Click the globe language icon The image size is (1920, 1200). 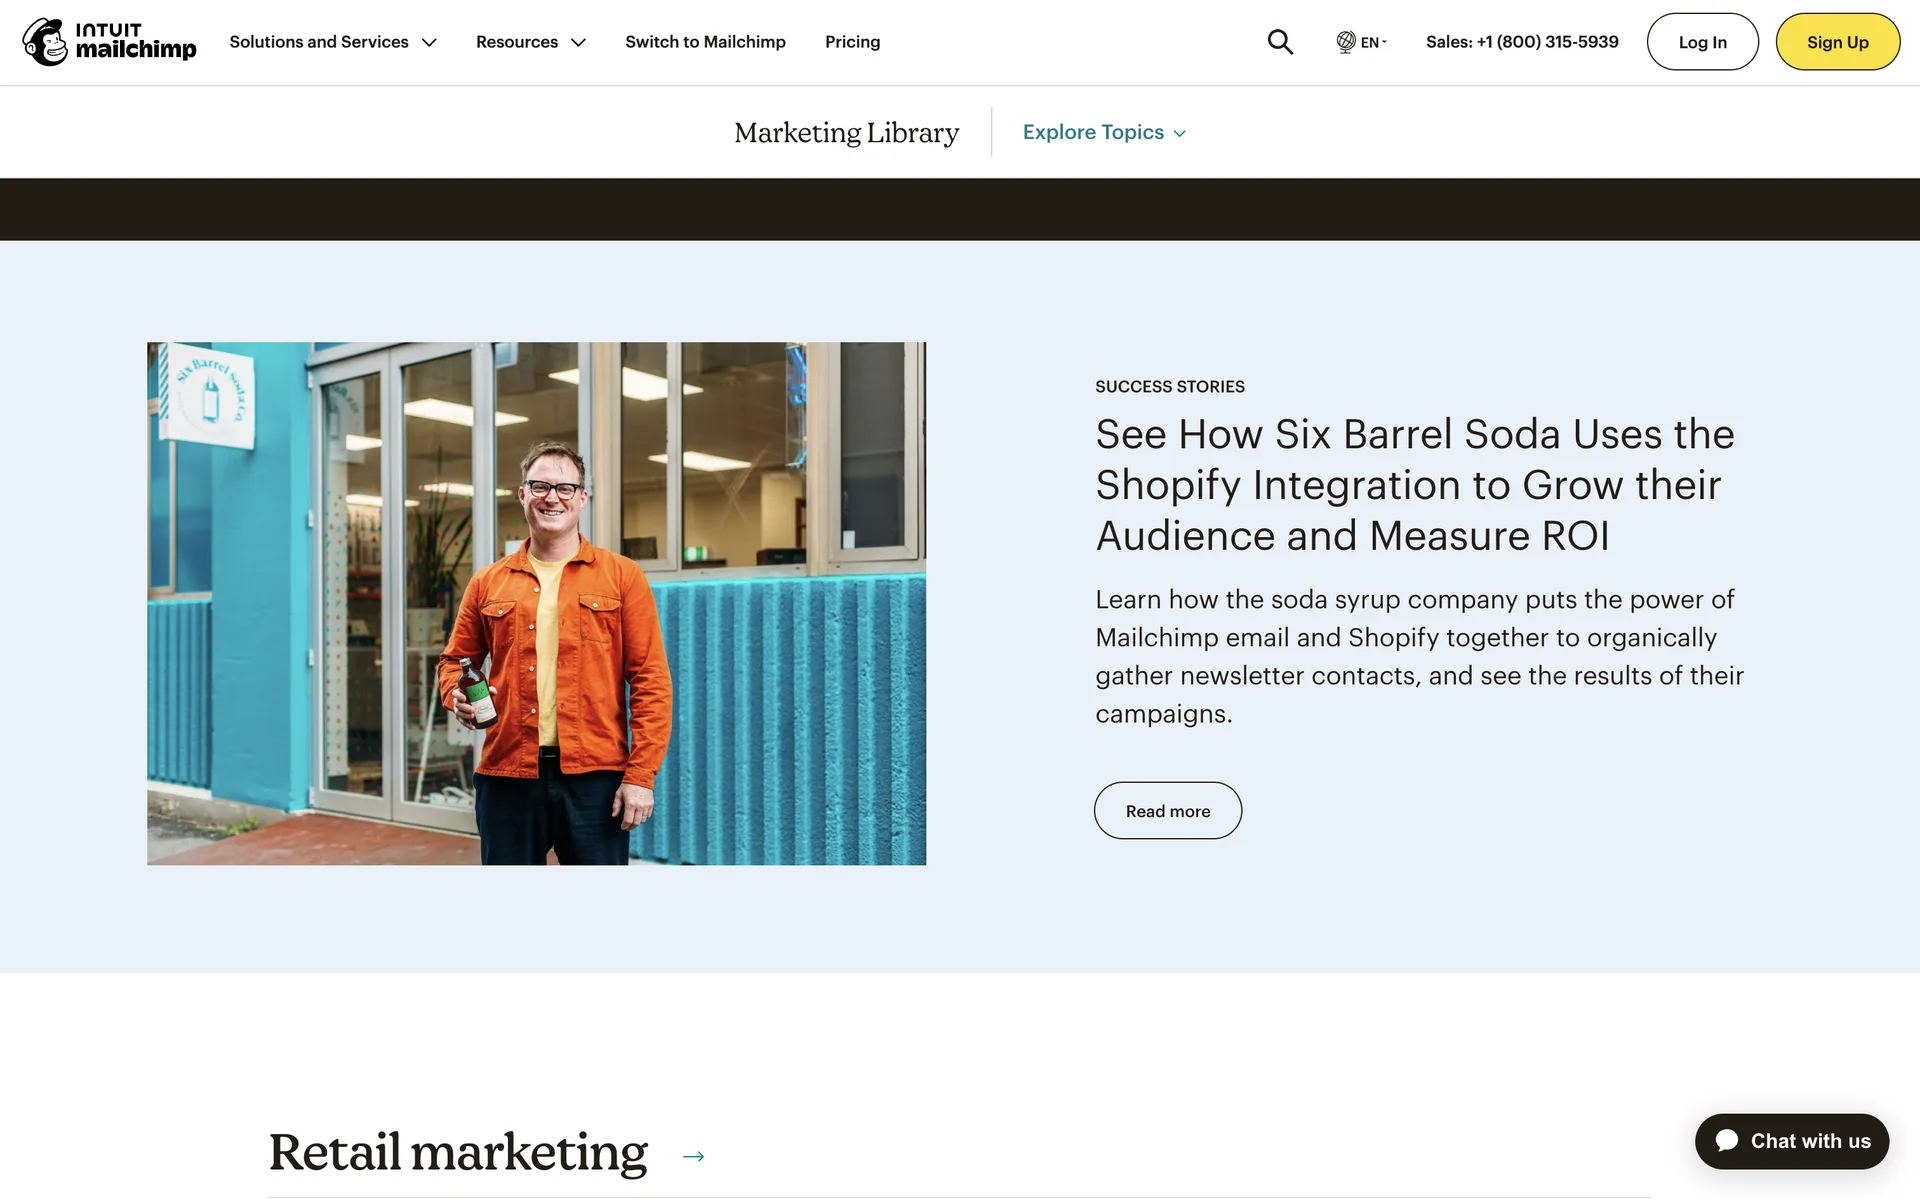1345,42
